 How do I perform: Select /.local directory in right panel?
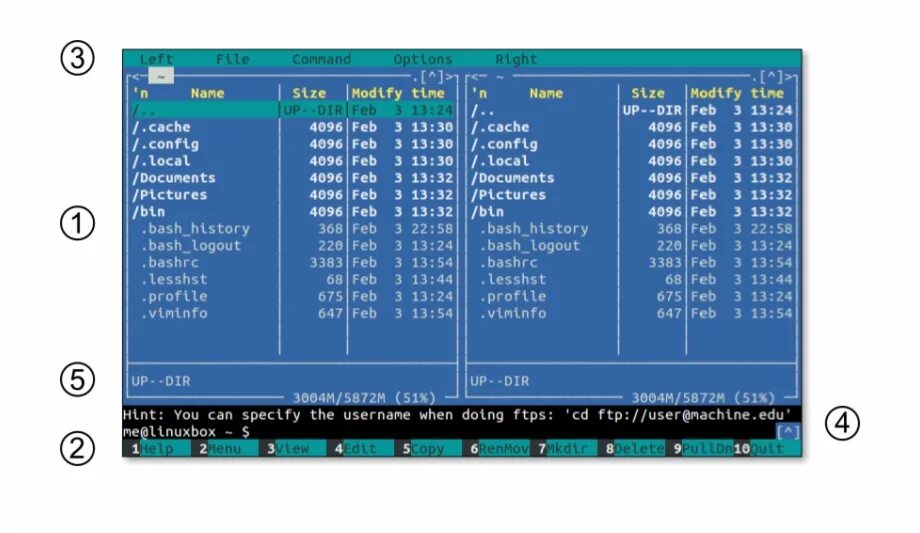point(631,161)
